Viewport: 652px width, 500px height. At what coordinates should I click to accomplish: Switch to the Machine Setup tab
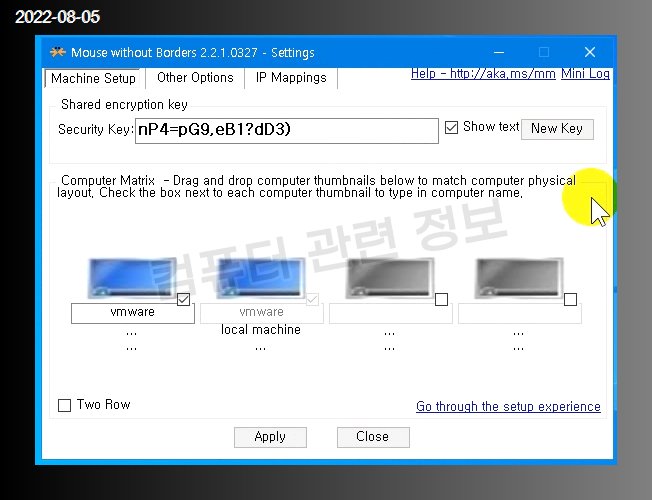coord(93,78)
